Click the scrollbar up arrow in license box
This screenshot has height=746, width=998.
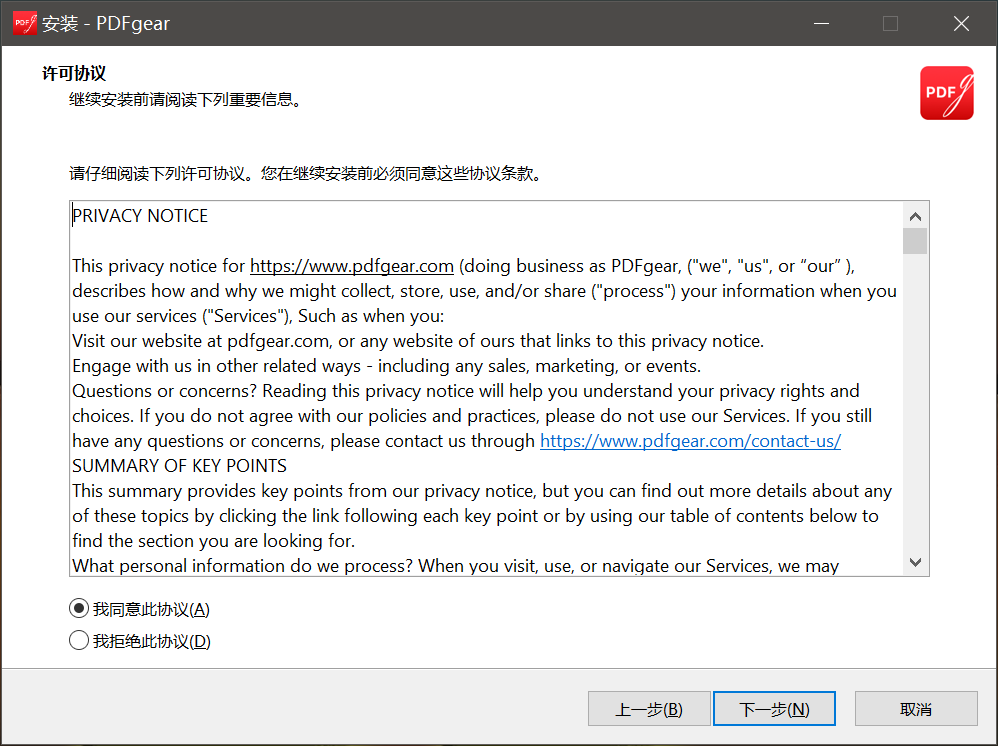pos(915,216)
